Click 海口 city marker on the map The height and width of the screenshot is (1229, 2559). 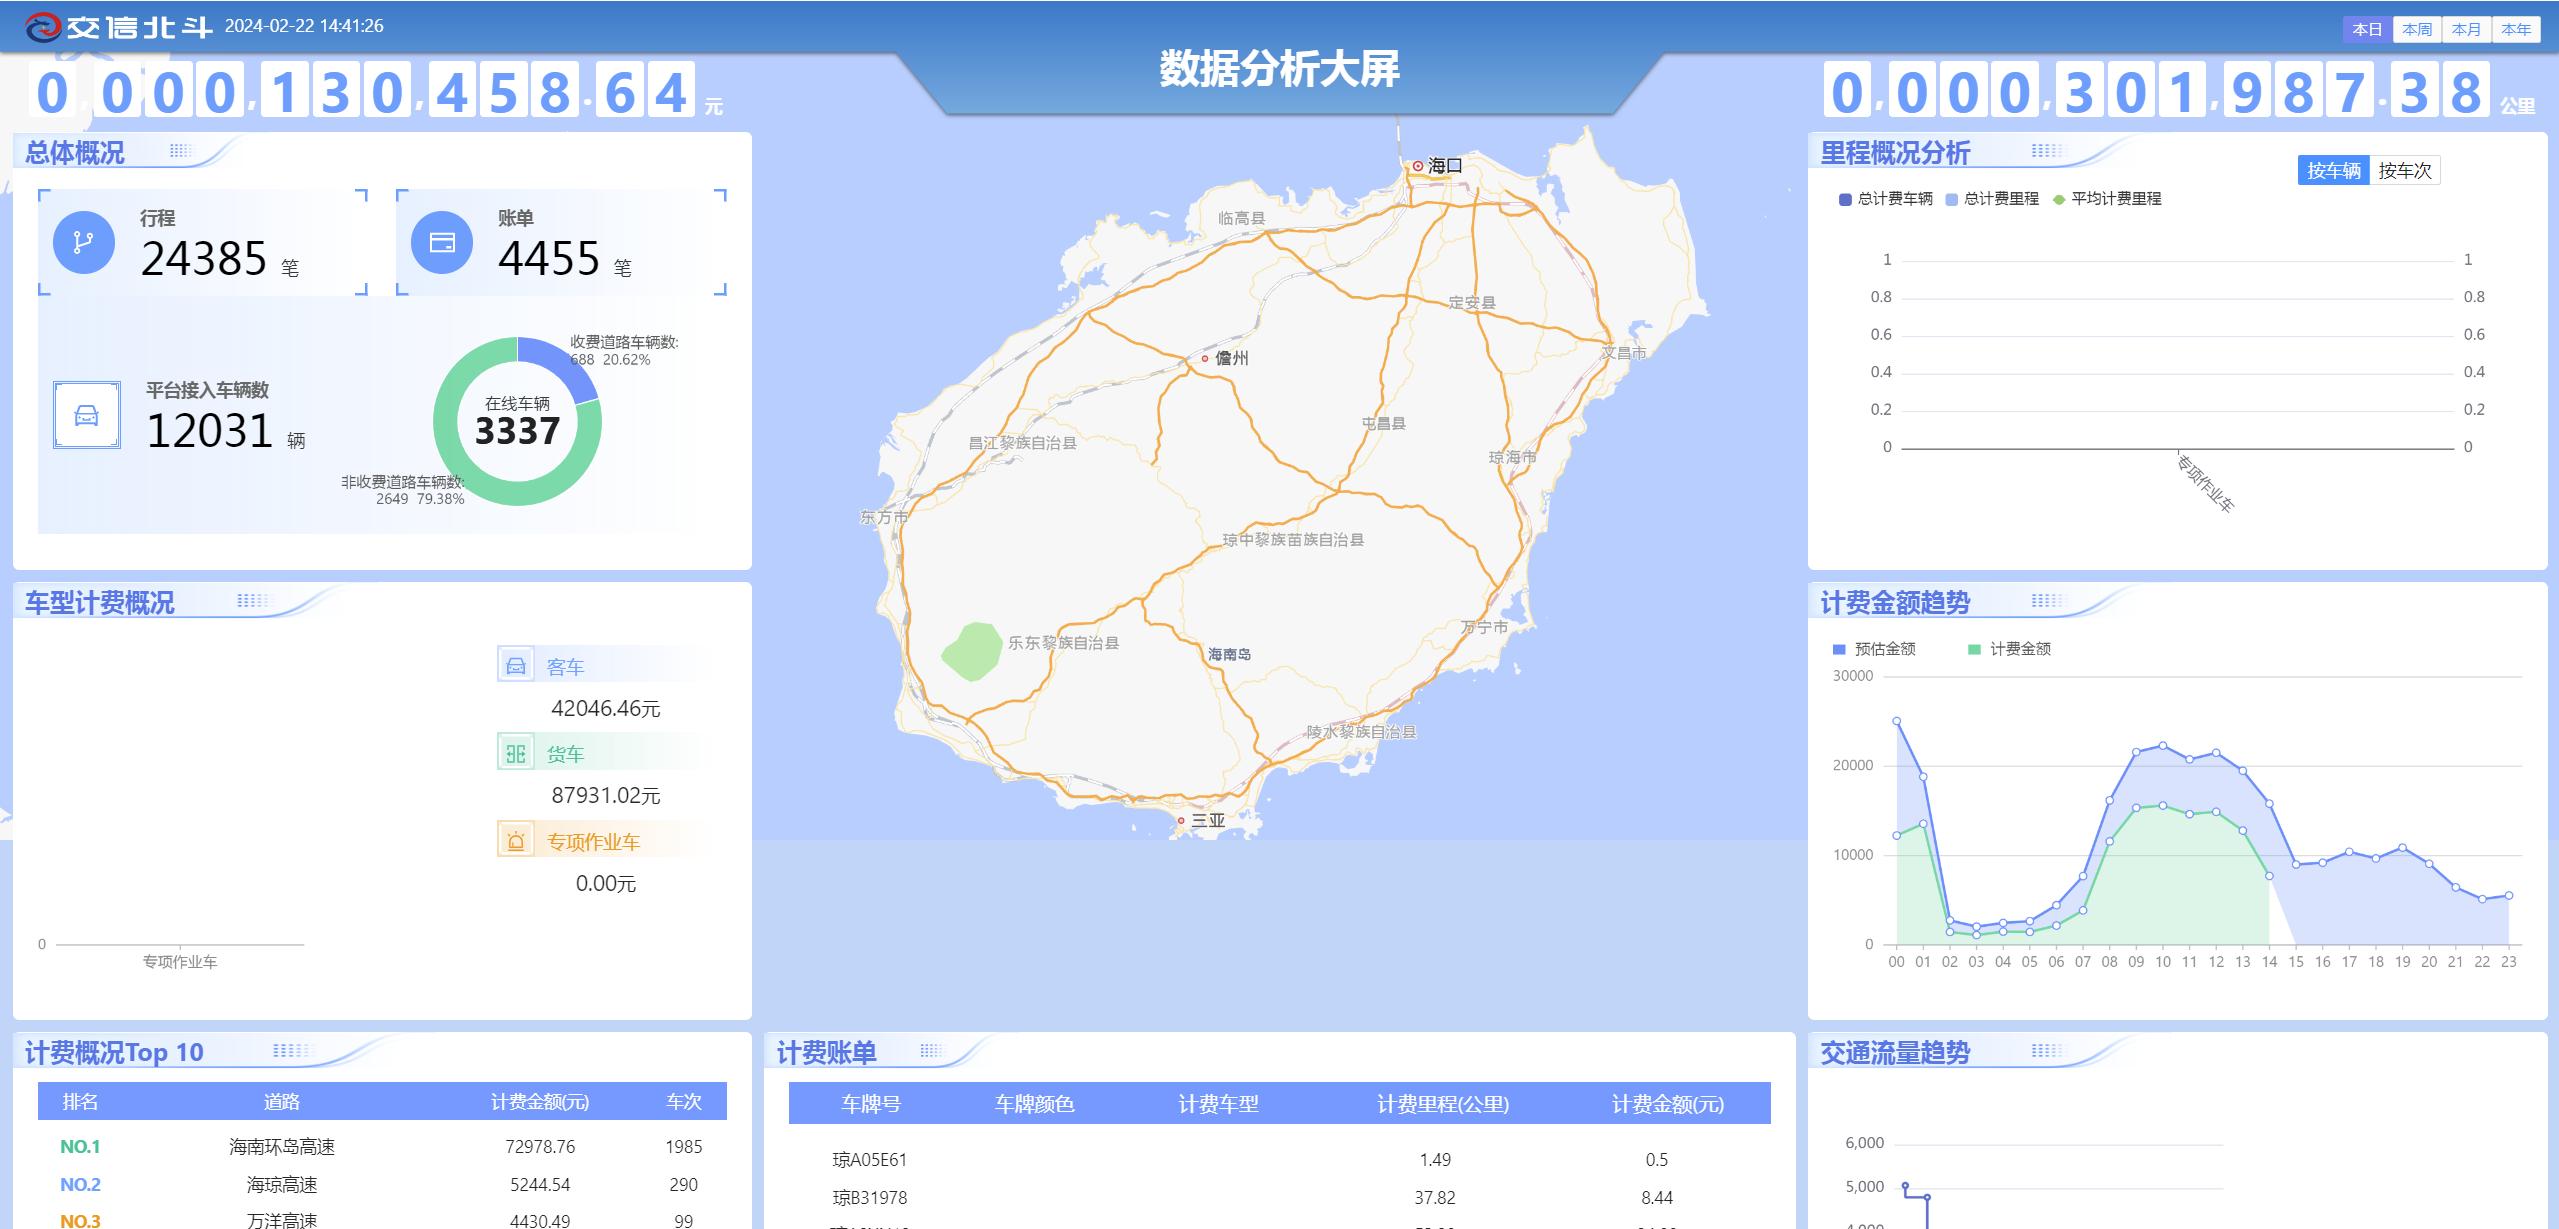[x=1418, y=166]
